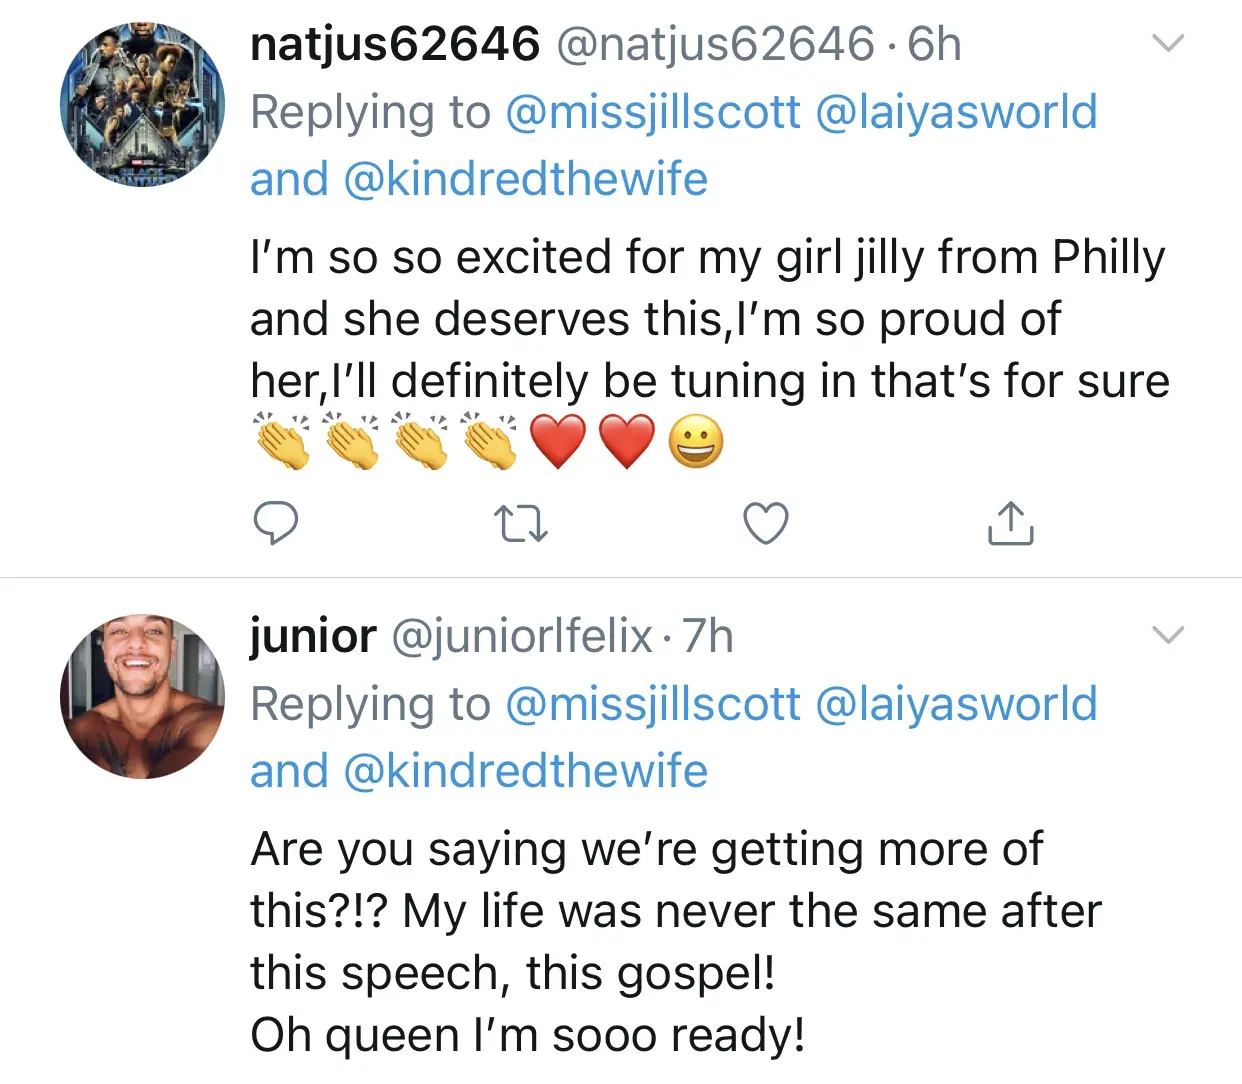Click the 7h timestamp on junior's tweet

708,636
